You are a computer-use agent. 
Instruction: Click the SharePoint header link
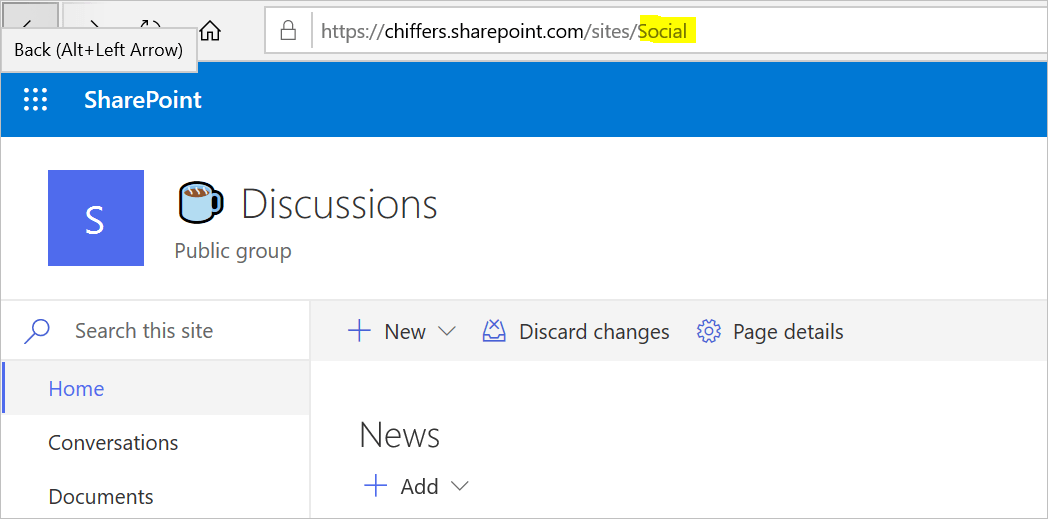(x=142, y=100)
